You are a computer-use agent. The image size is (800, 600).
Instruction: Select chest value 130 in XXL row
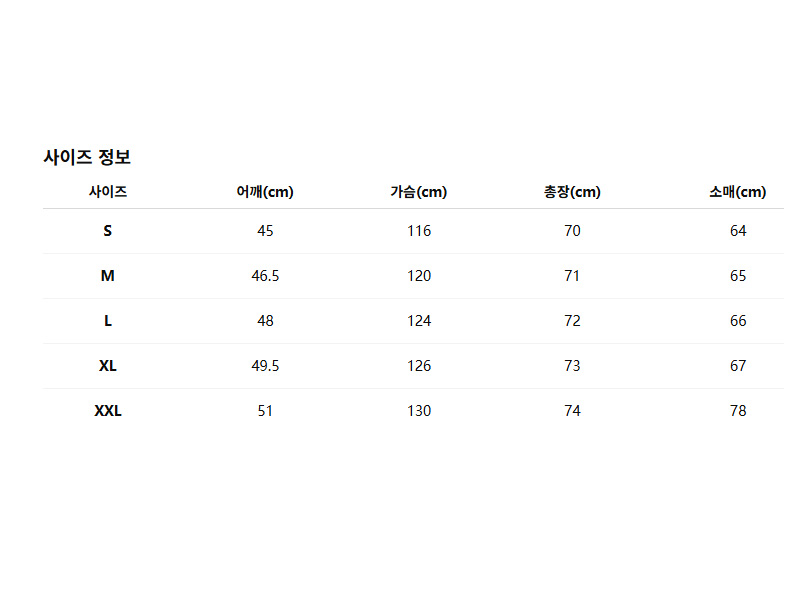click(x=419, y=411)
